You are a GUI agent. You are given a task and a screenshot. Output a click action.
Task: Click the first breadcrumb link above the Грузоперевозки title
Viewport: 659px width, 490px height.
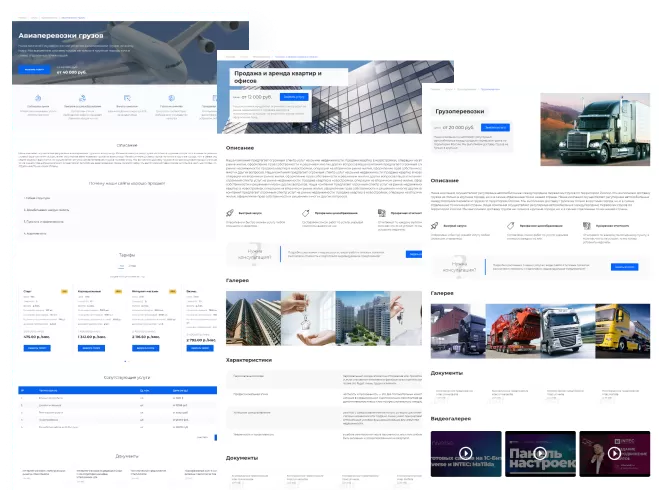(x=437, y=89)
